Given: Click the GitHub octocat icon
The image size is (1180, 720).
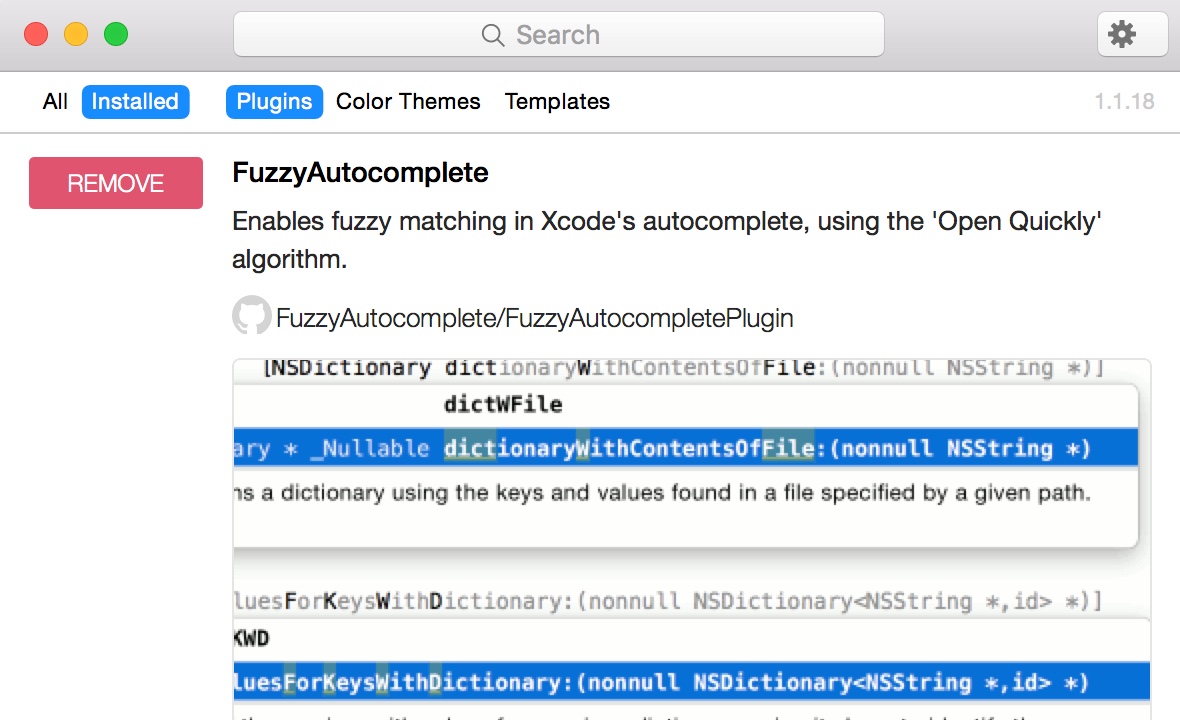Looking at the screenshot, I should 251,315.
